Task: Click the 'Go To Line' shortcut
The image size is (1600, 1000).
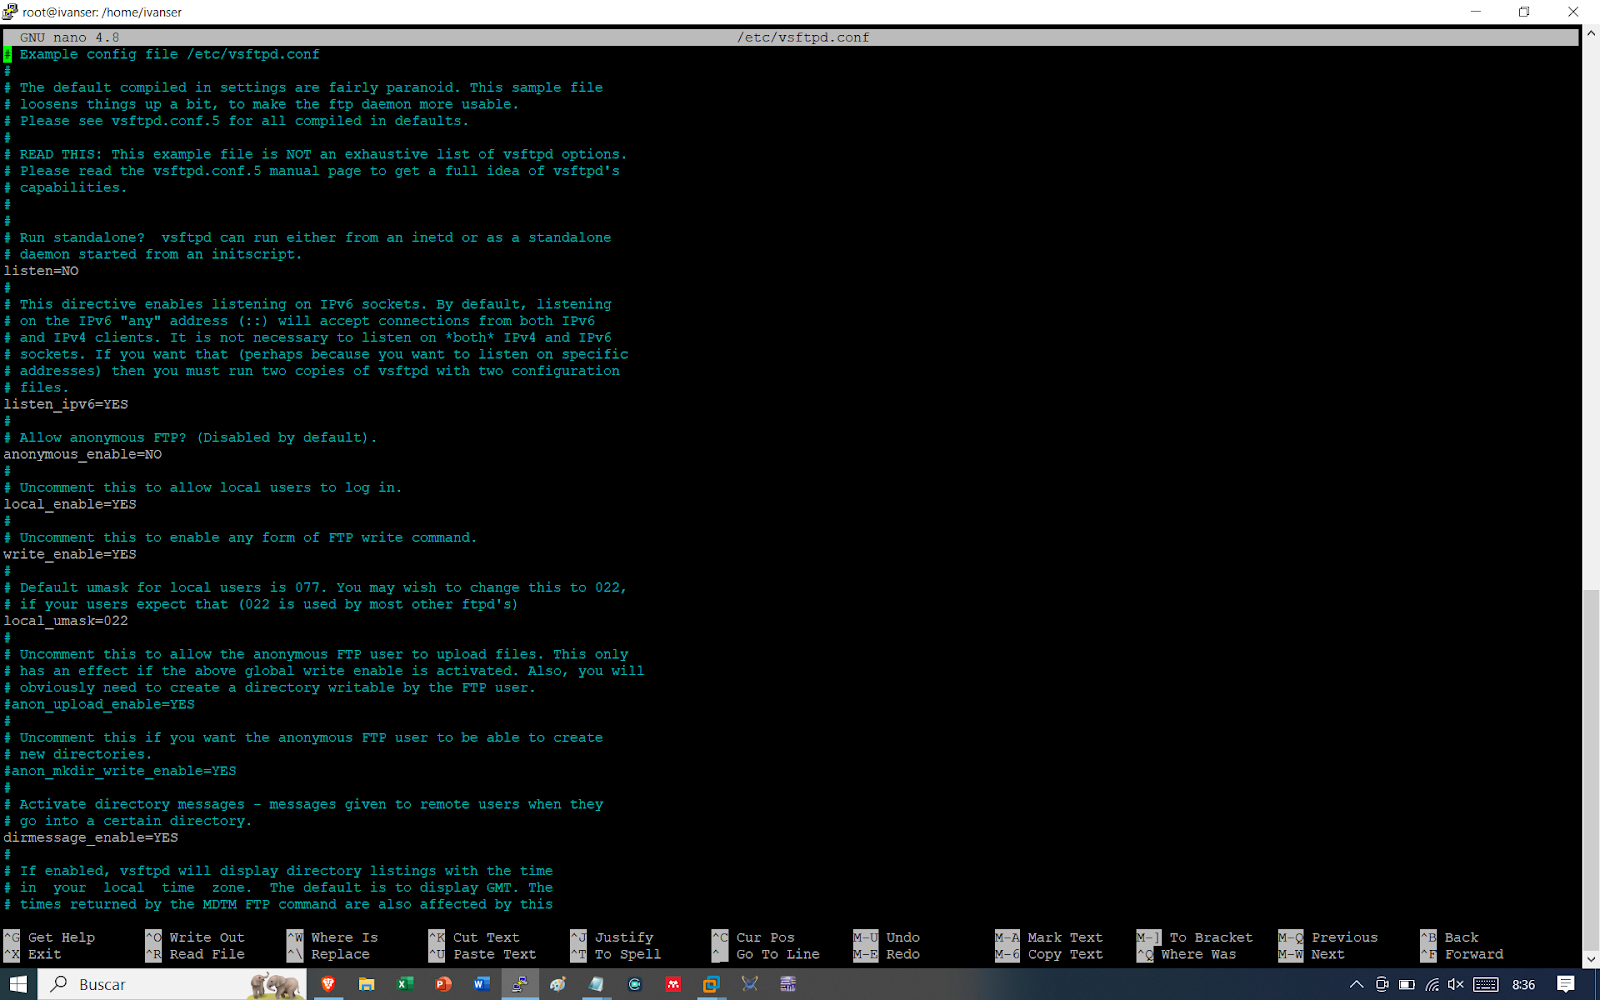Action: click(766, 955)
